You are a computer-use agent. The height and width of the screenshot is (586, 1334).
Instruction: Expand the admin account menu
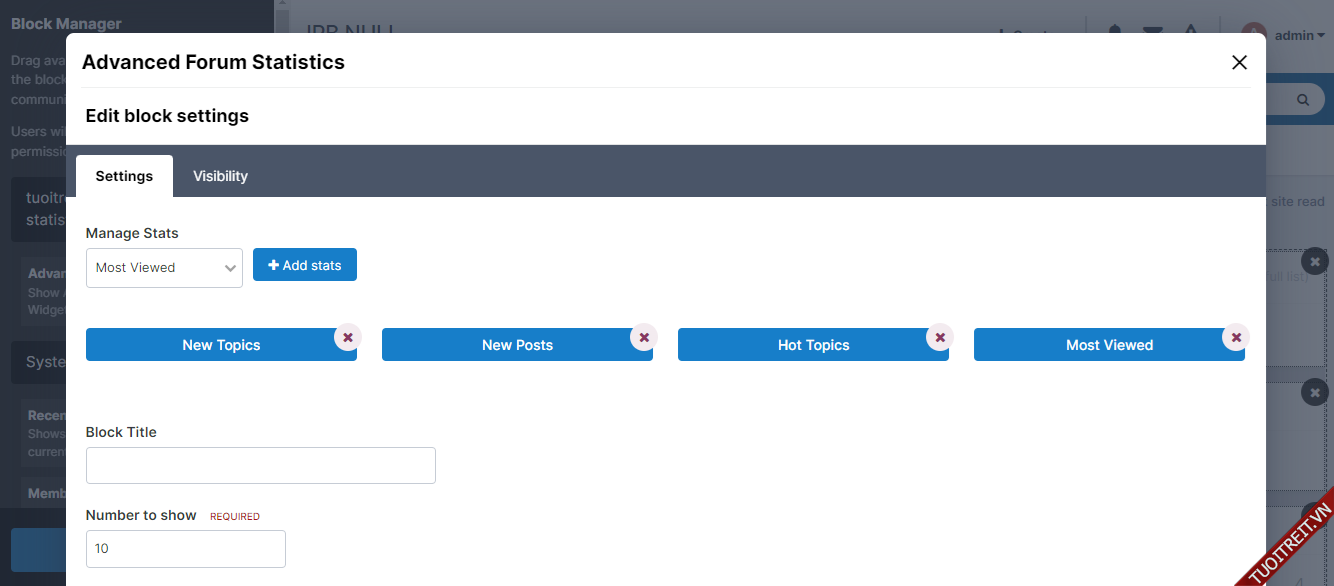pos(1300,35)
